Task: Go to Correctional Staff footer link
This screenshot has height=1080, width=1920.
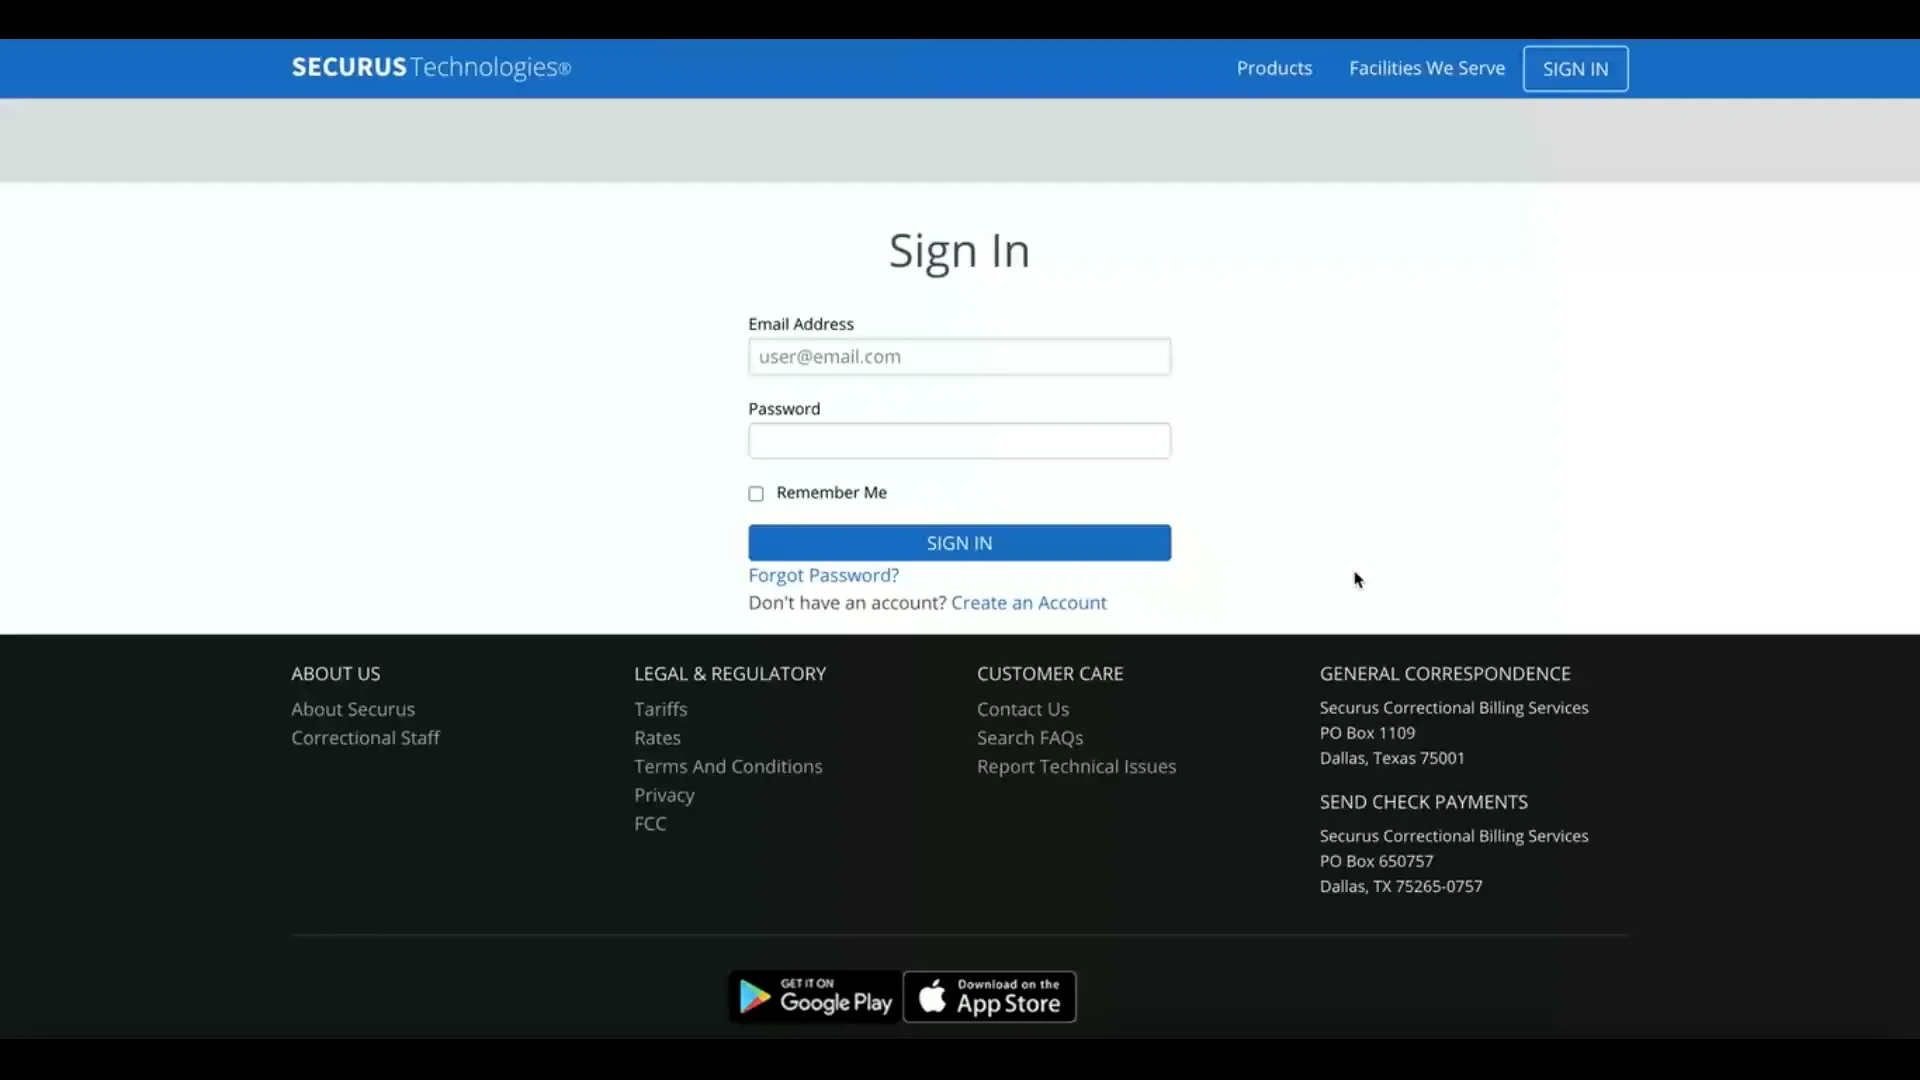Action: (x=365, y=738)
